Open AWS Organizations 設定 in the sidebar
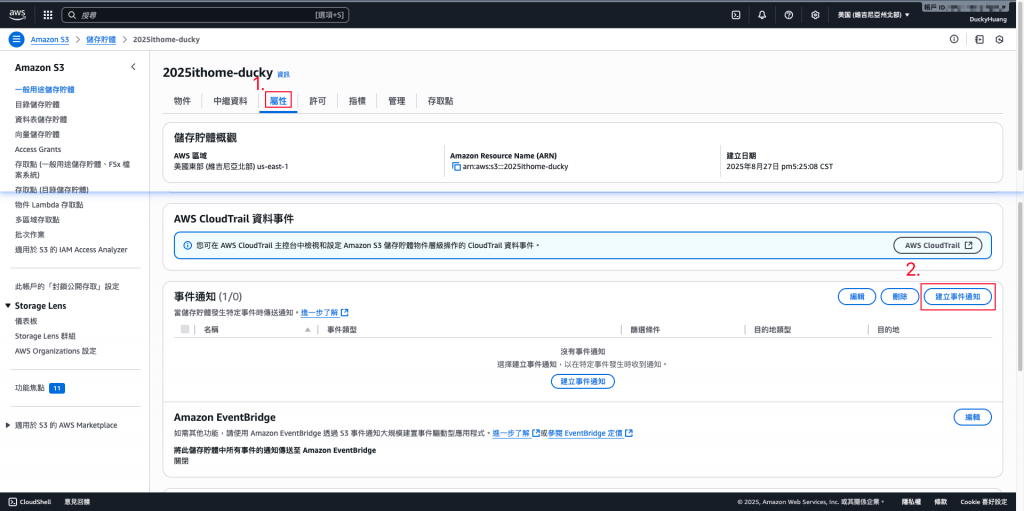This screenshot has height=511, width=1024. 56,351
